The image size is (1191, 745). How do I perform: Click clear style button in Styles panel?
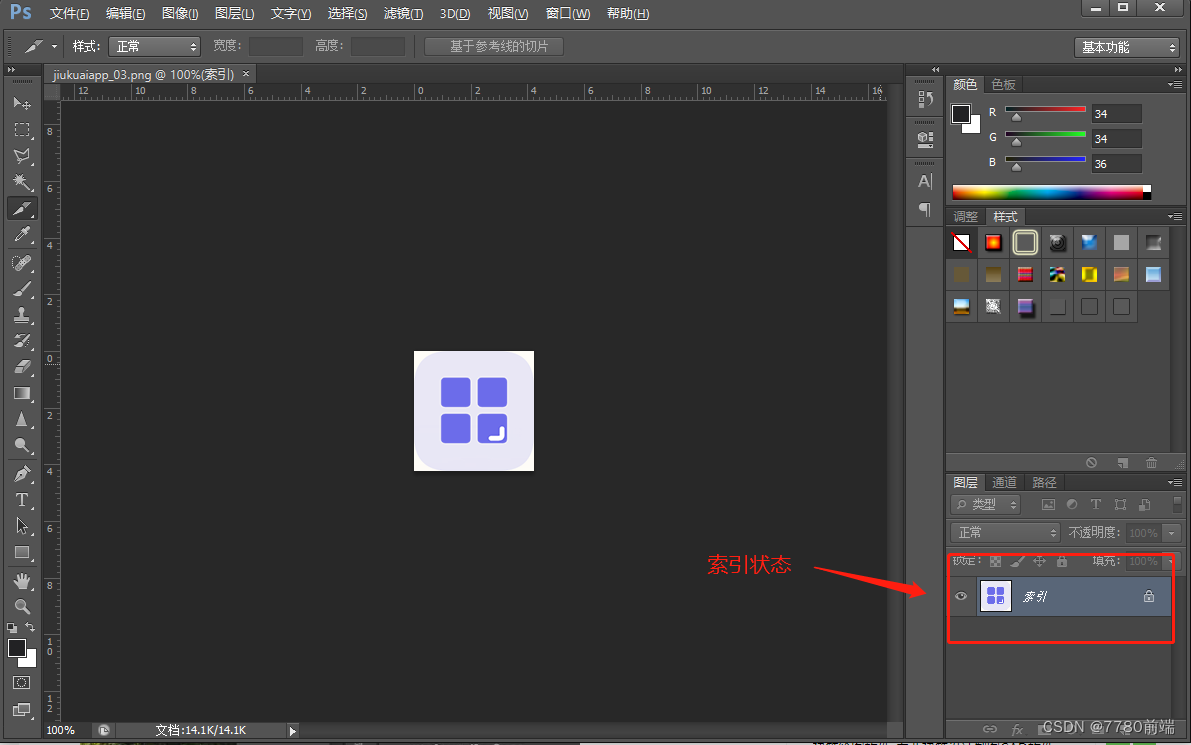click(1091, 462)
